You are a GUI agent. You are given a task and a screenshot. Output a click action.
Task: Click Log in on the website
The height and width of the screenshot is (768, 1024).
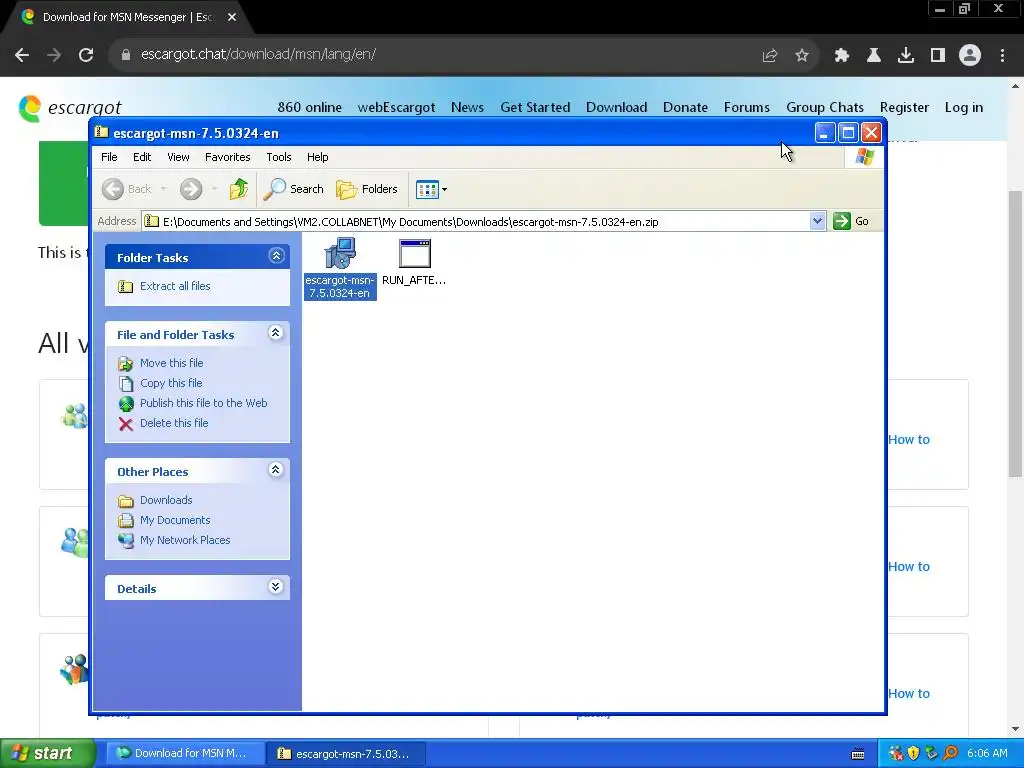pyautogui.click(x=963, y=108)
